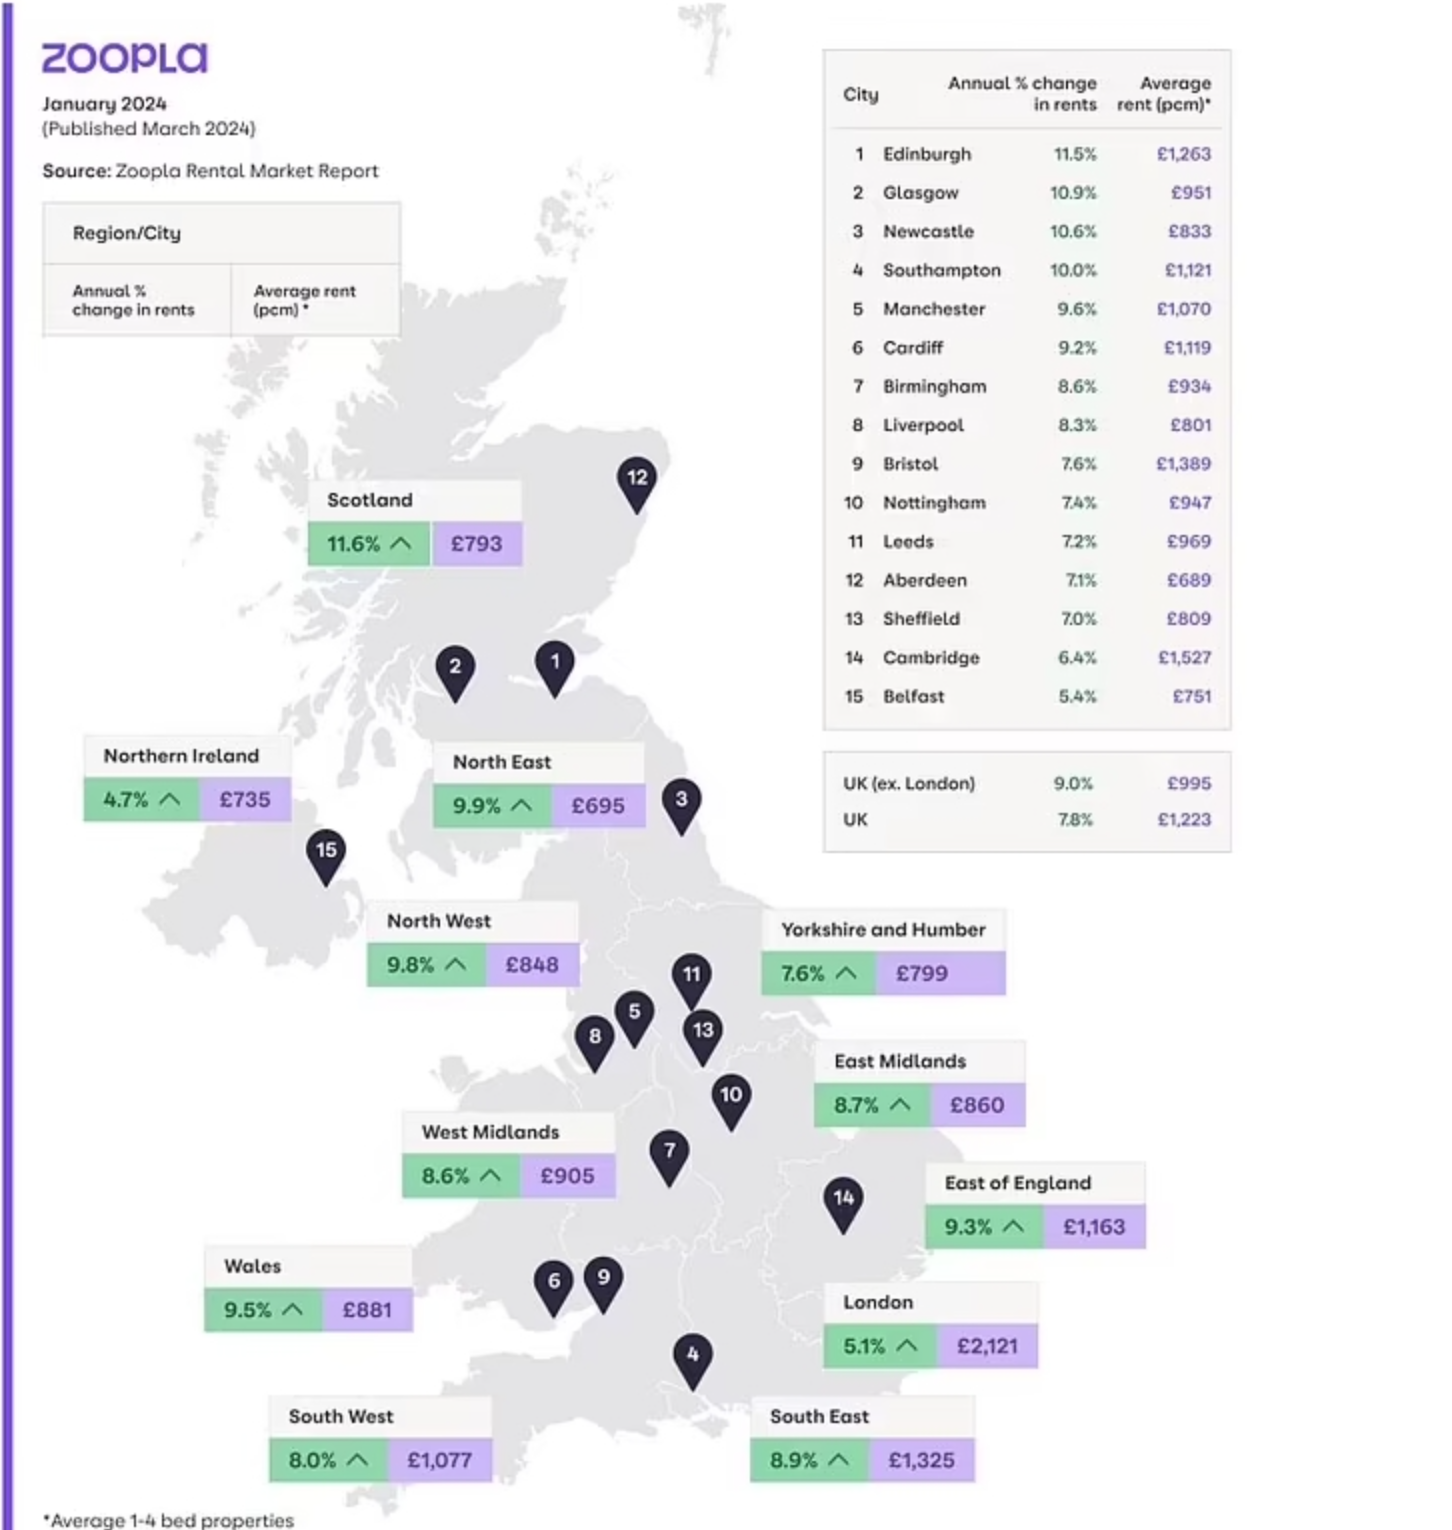Click map pin number 12 for Aberdeen
Viewport: 1452px width, 1530px height.
pyautogui.click(x=637, y=482)
